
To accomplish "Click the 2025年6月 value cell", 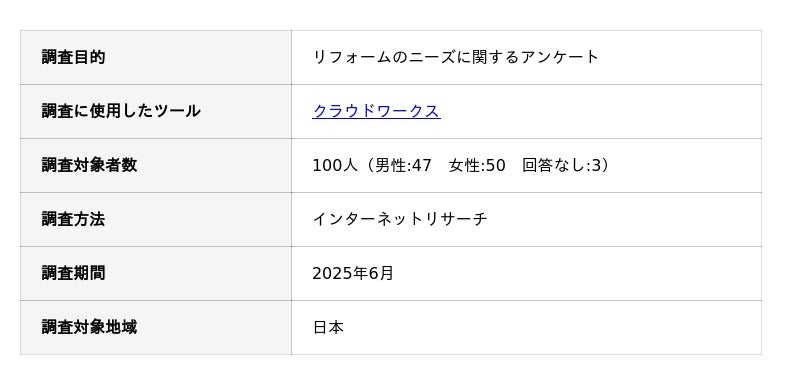I will pos(527,273).
